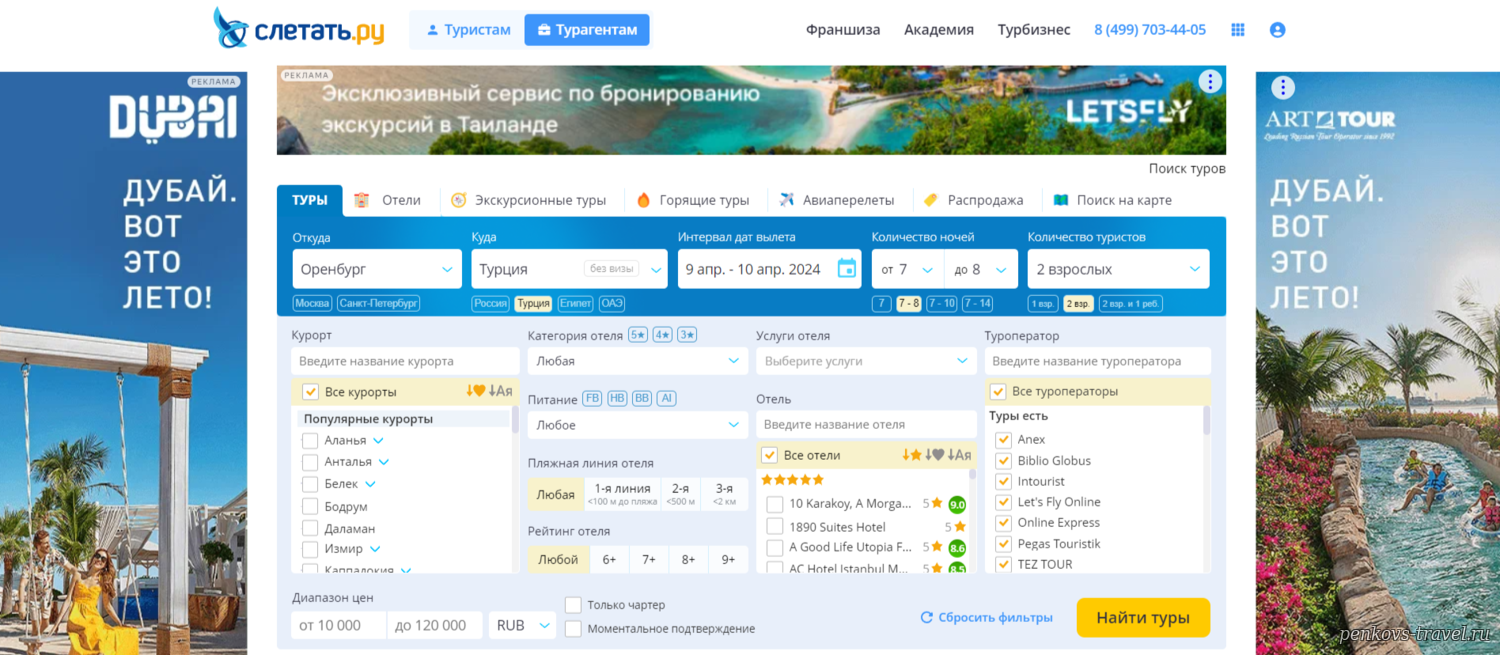Sort resorts by popularity heart icon
Screen dimensions: 1500x655
pyautogui.click(x=475, y=391)
